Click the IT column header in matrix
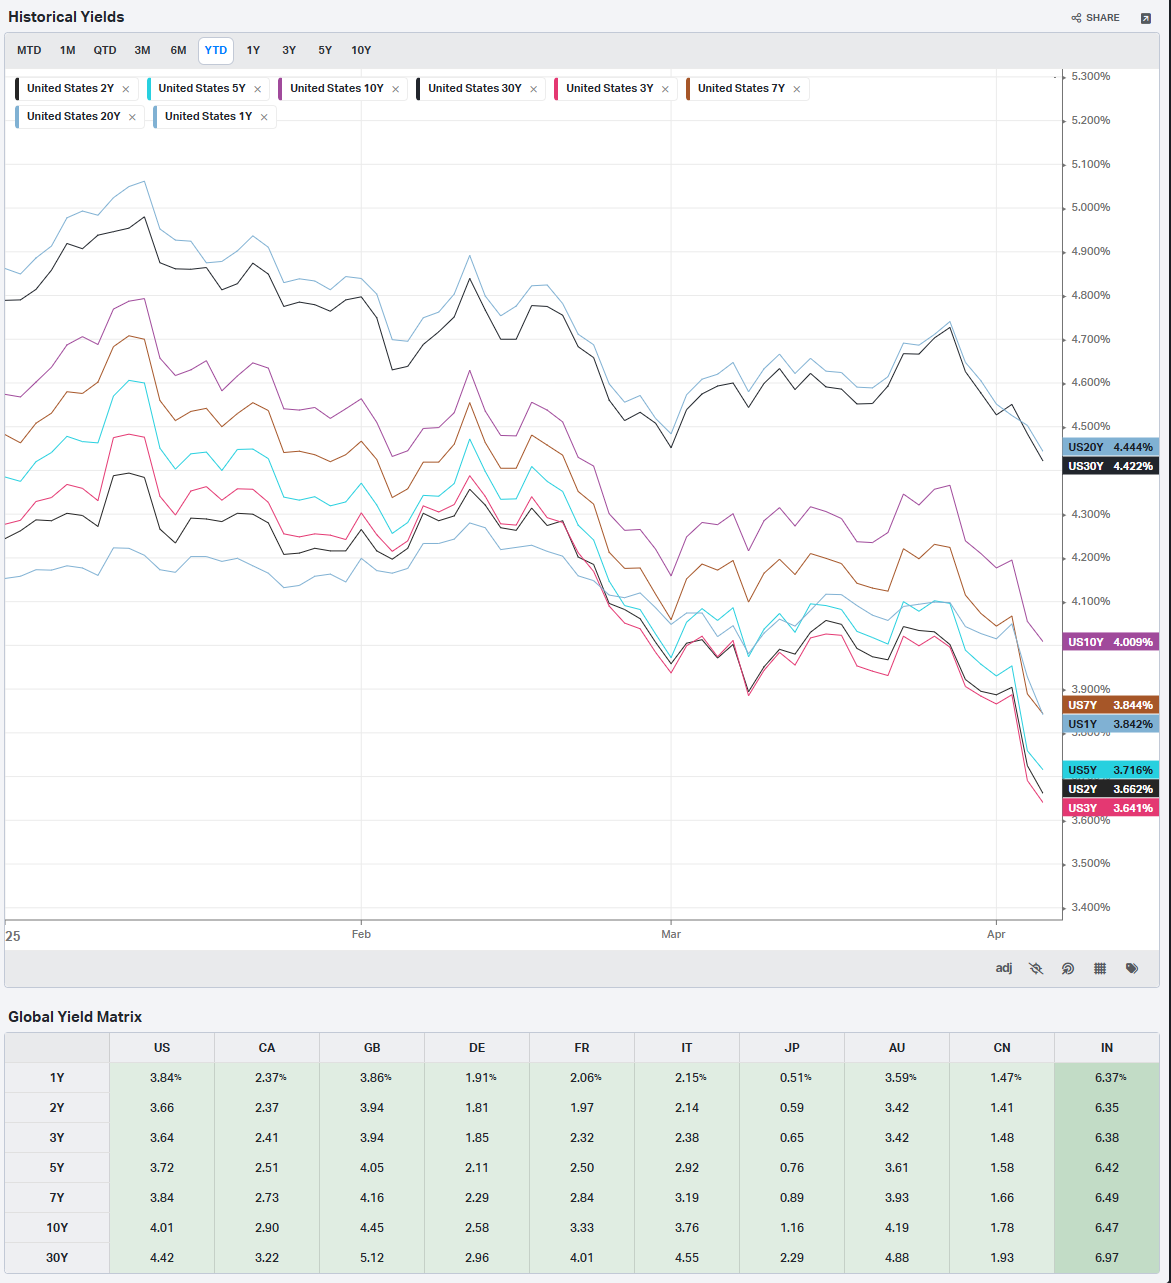The width and height of the screenshot is (1171, 1283). [687, 1048]
